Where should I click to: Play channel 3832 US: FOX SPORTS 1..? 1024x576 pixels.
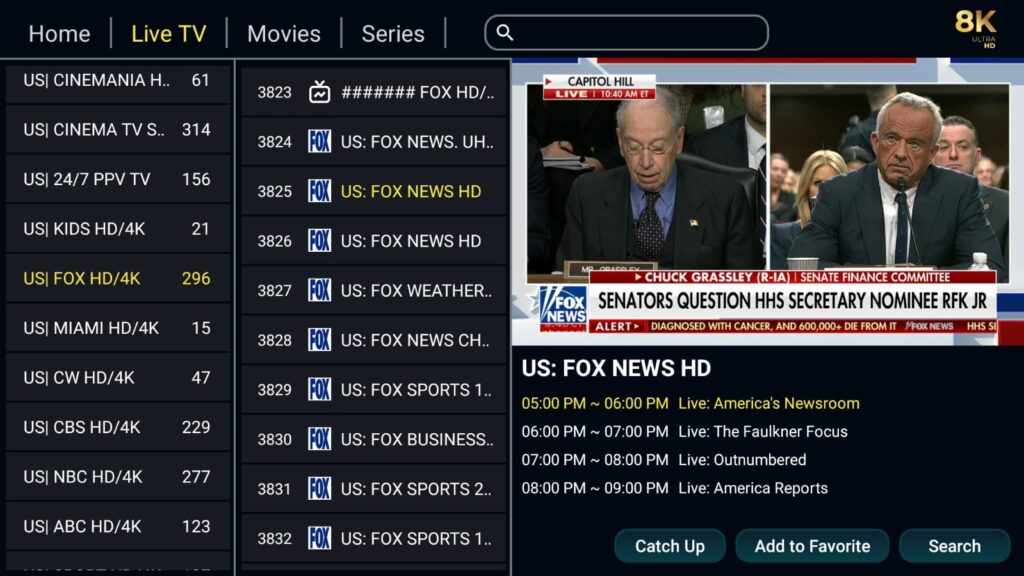[374, 539]
